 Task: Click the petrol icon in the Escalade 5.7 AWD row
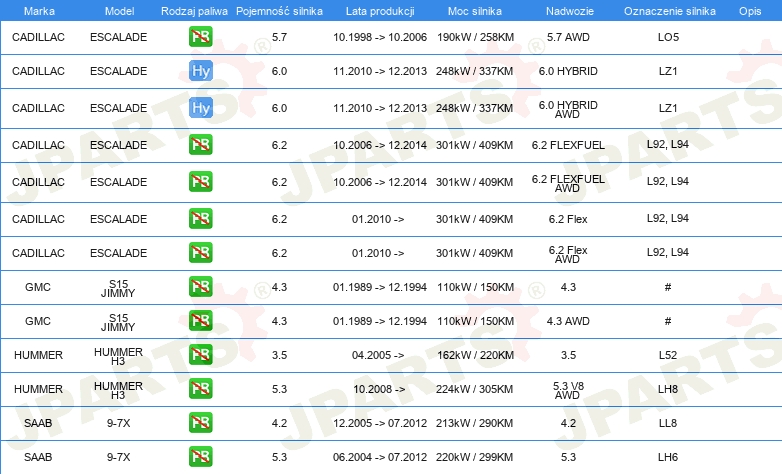click(200, 37)
